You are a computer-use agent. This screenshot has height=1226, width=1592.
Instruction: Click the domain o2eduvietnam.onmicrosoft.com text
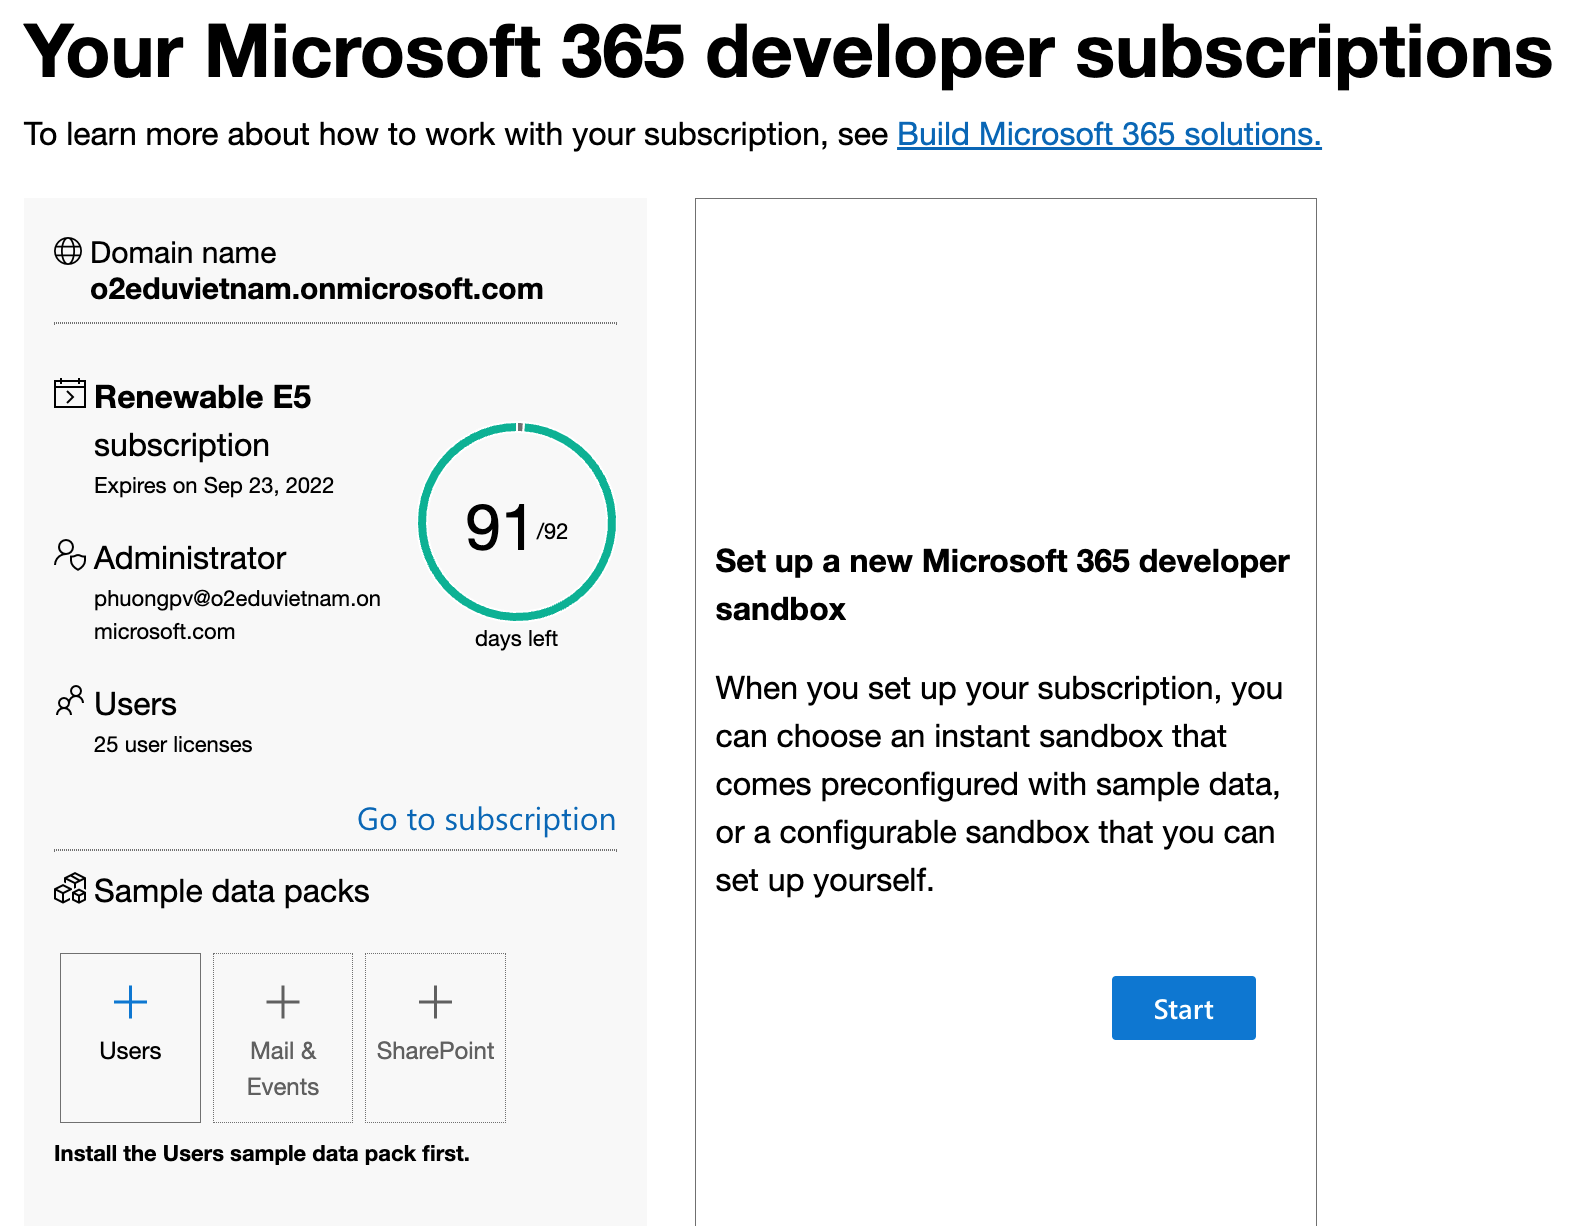pos(317,289)
